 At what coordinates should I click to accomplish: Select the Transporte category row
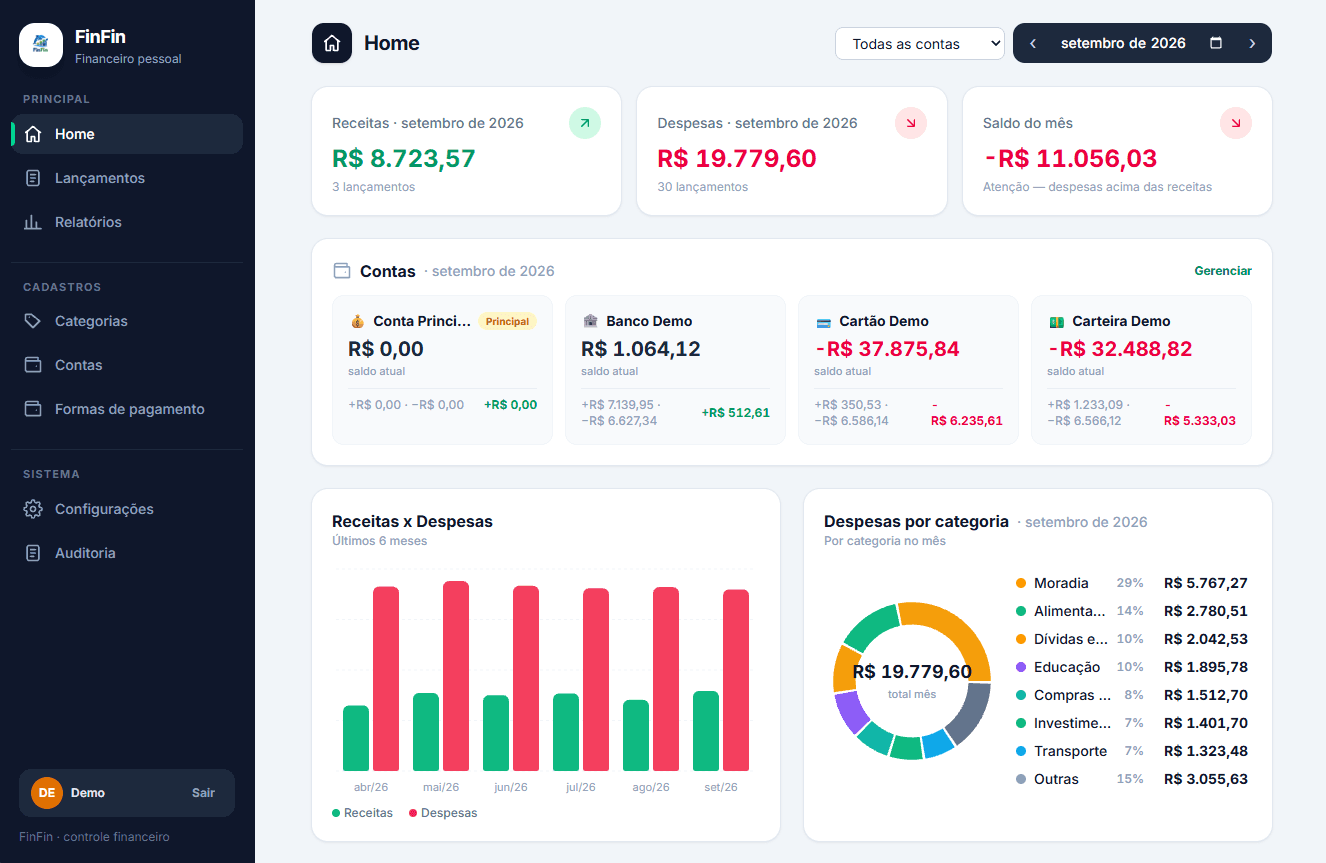click(x=1131, y=751)
